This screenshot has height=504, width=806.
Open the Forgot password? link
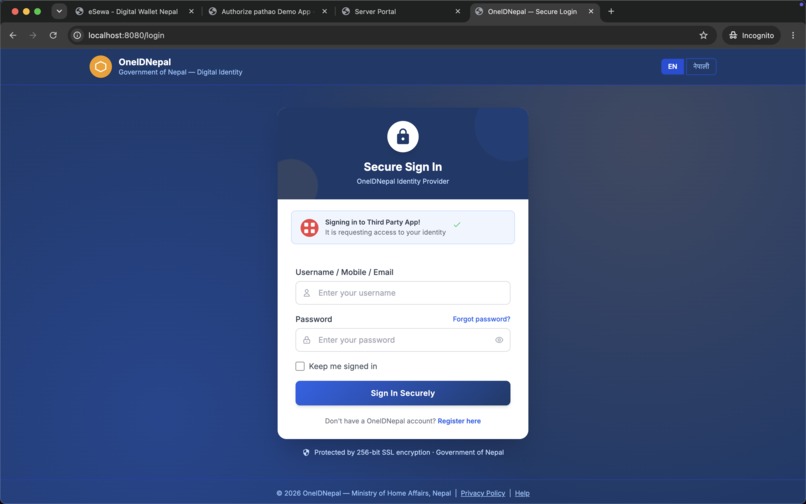481,319
